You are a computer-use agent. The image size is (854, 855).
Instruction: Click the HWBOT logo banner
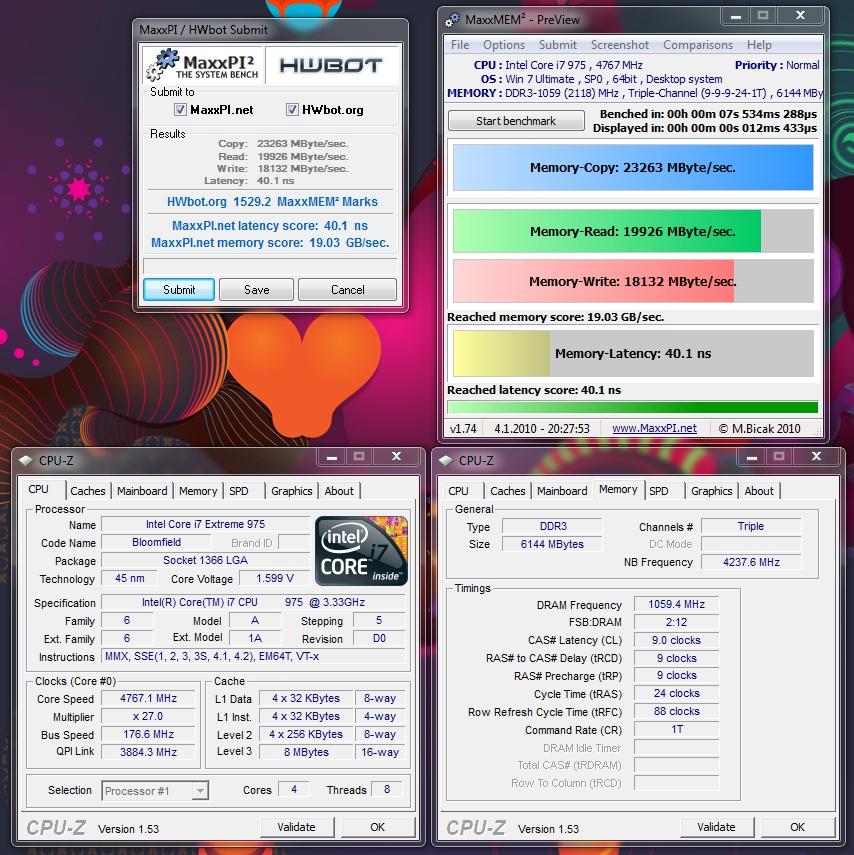click(332, 65)
